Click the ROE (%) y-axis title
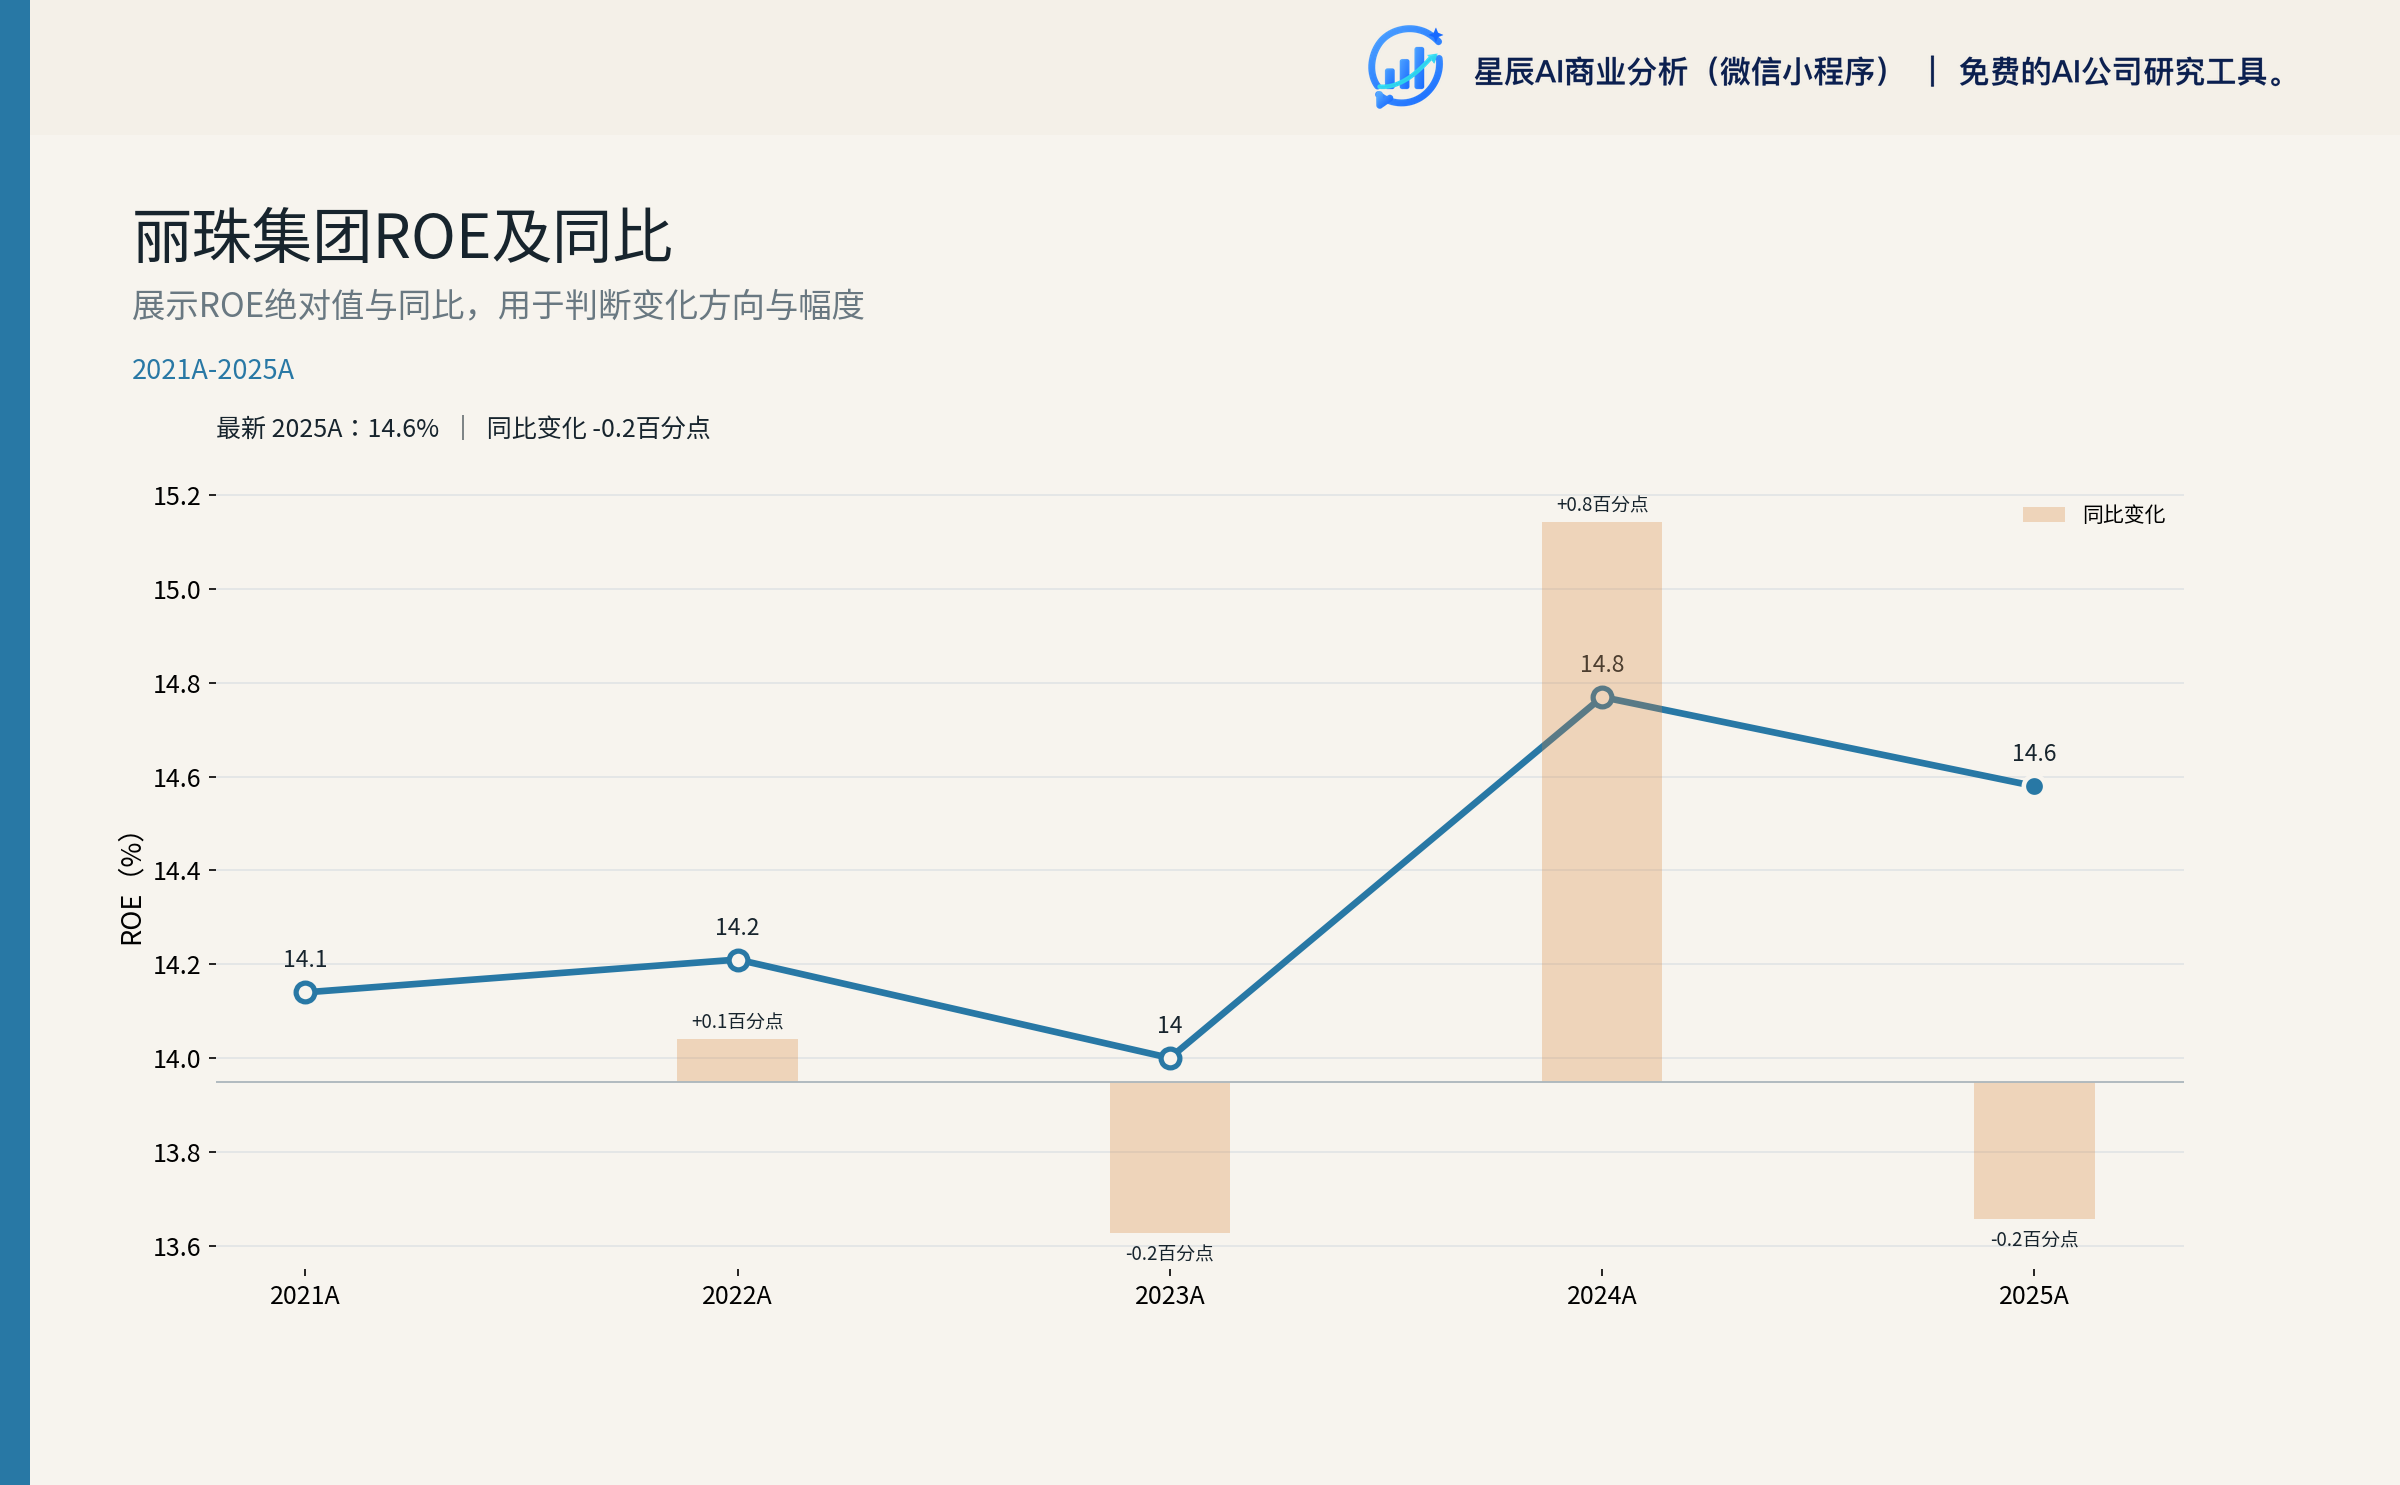Image resolution: width=2400 pixels, height=1485 pixels. coord(131,888)
